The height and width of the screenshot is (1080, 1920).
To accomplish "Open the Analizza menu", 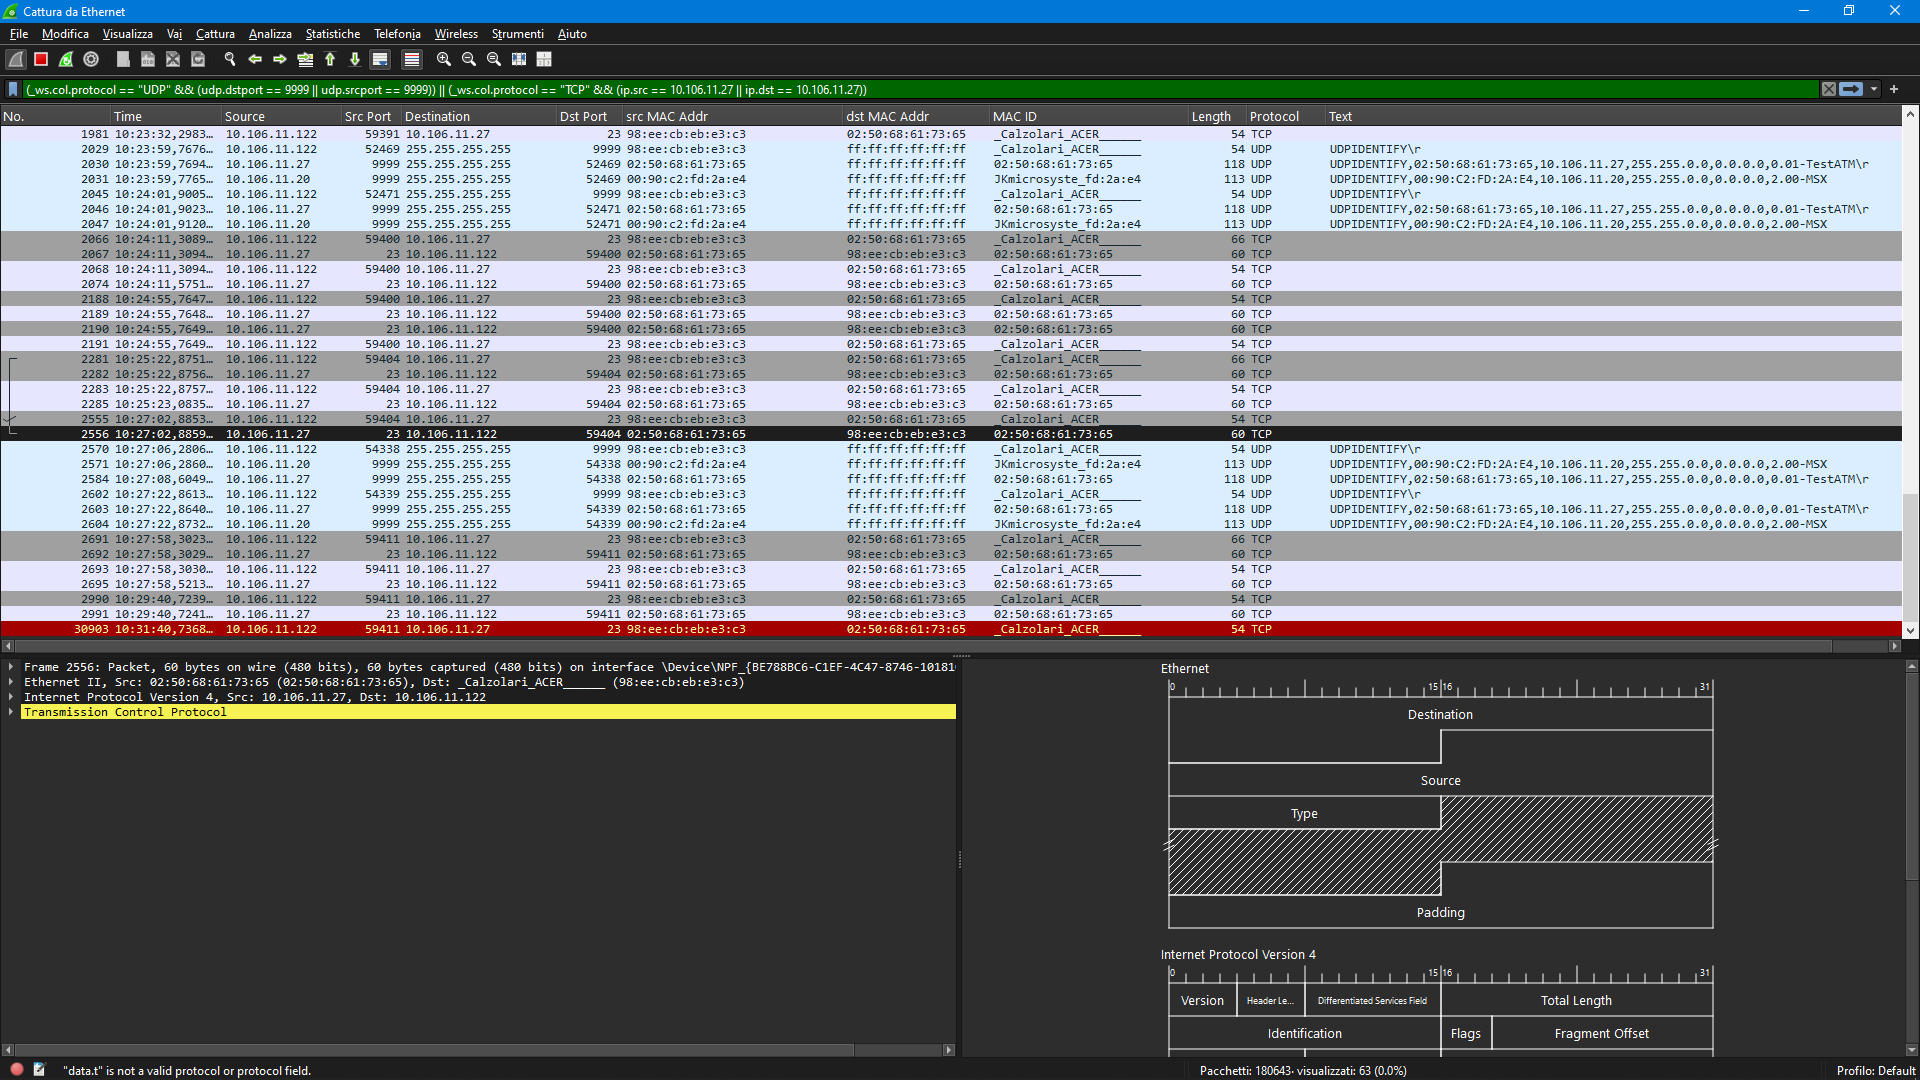I will (270, 34).
